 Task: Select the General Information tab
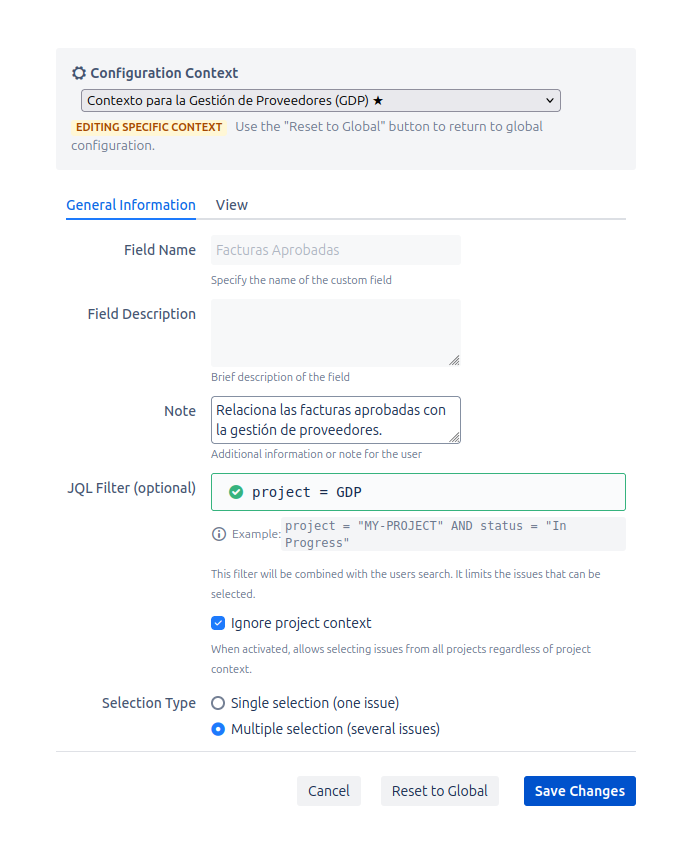point(130,205)
